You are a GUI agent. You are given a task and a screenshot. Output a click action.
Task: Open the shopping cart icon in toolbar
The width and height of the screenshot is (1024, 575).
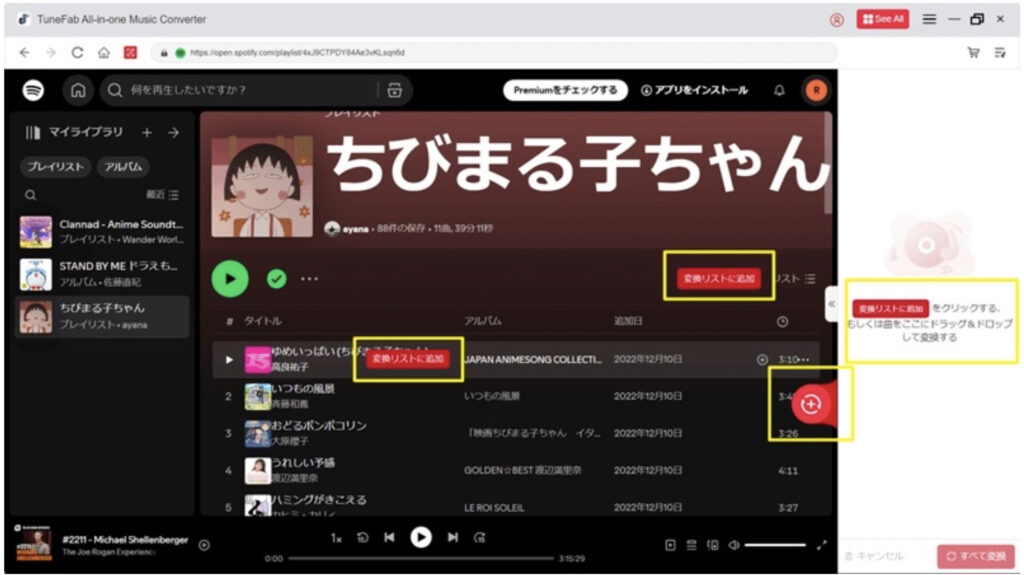coord(973,52)
